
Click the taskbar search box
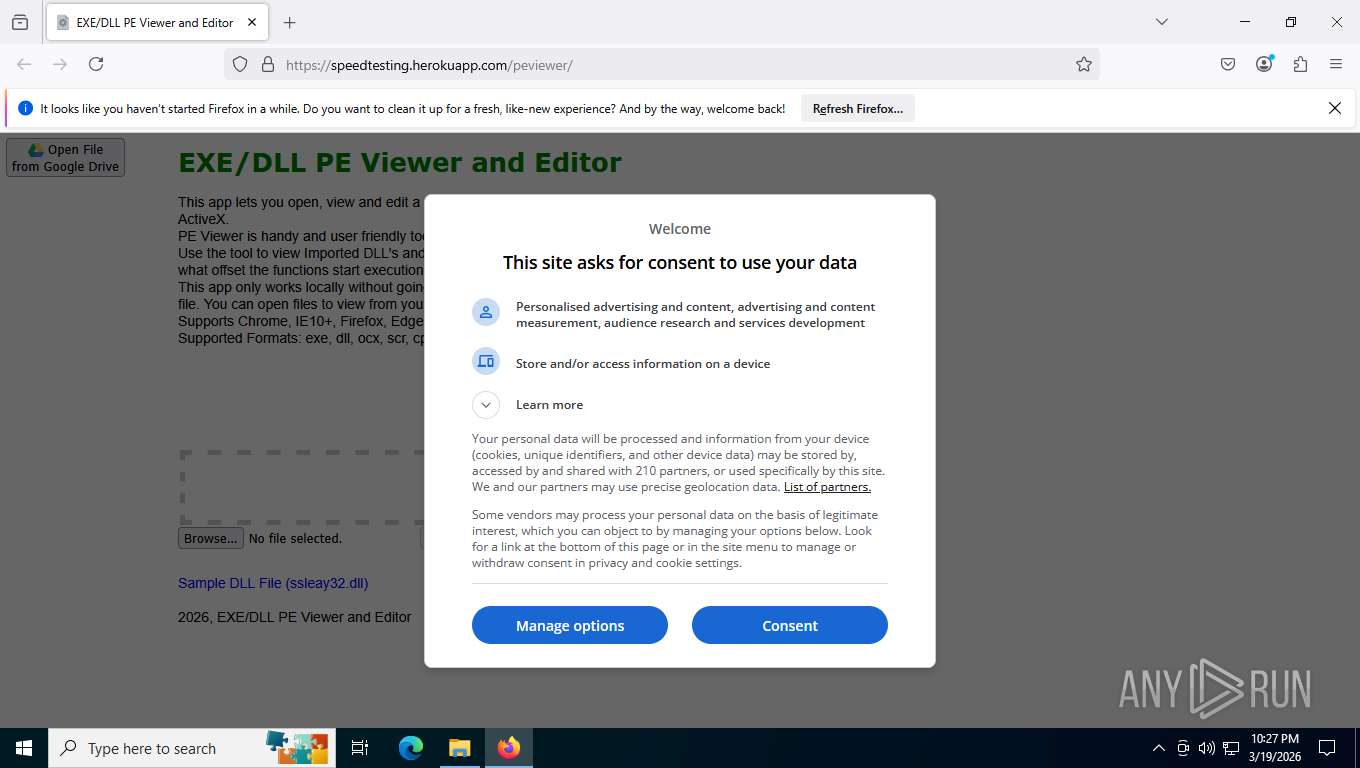click(x=190, y=748)
